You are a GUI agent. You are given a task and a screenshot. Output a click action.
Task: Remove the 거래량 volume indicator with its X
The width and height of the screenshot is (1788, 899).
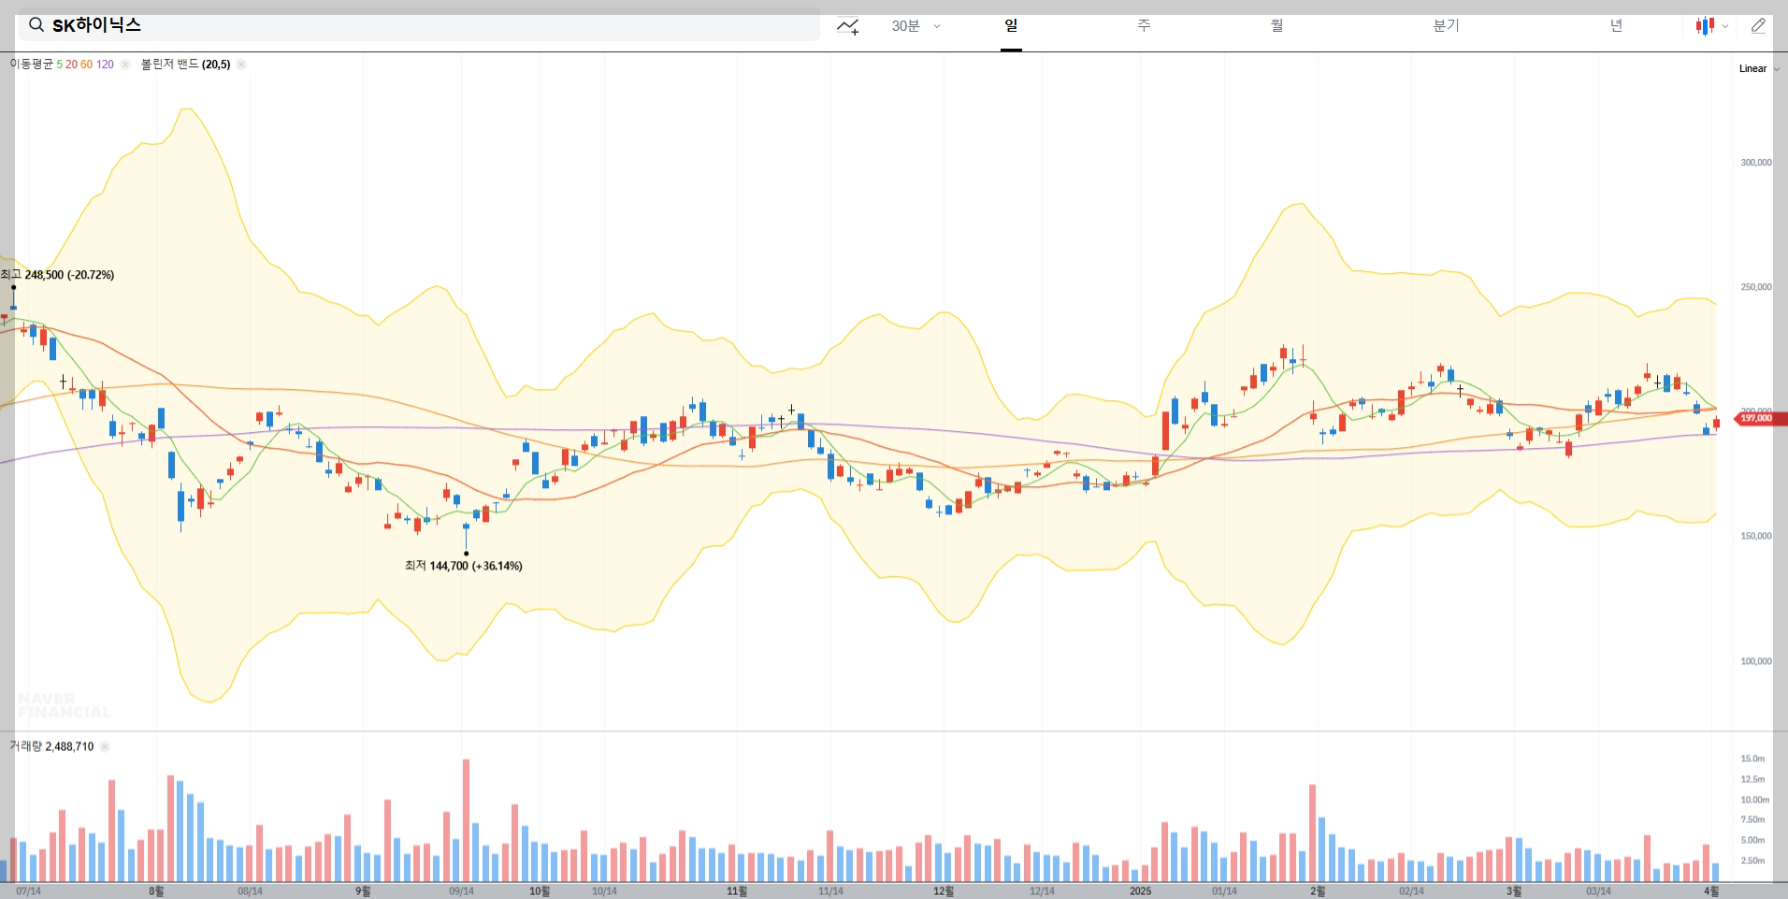coord(105,746)
